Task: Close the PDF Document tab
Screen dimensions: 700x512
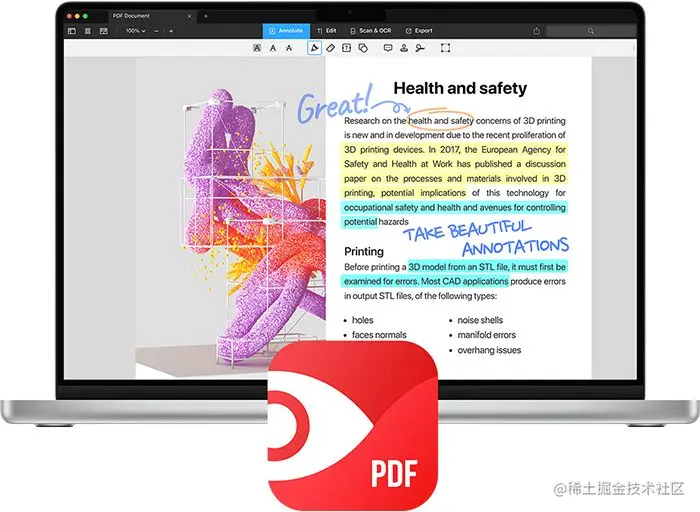Action: pos(189,16)
